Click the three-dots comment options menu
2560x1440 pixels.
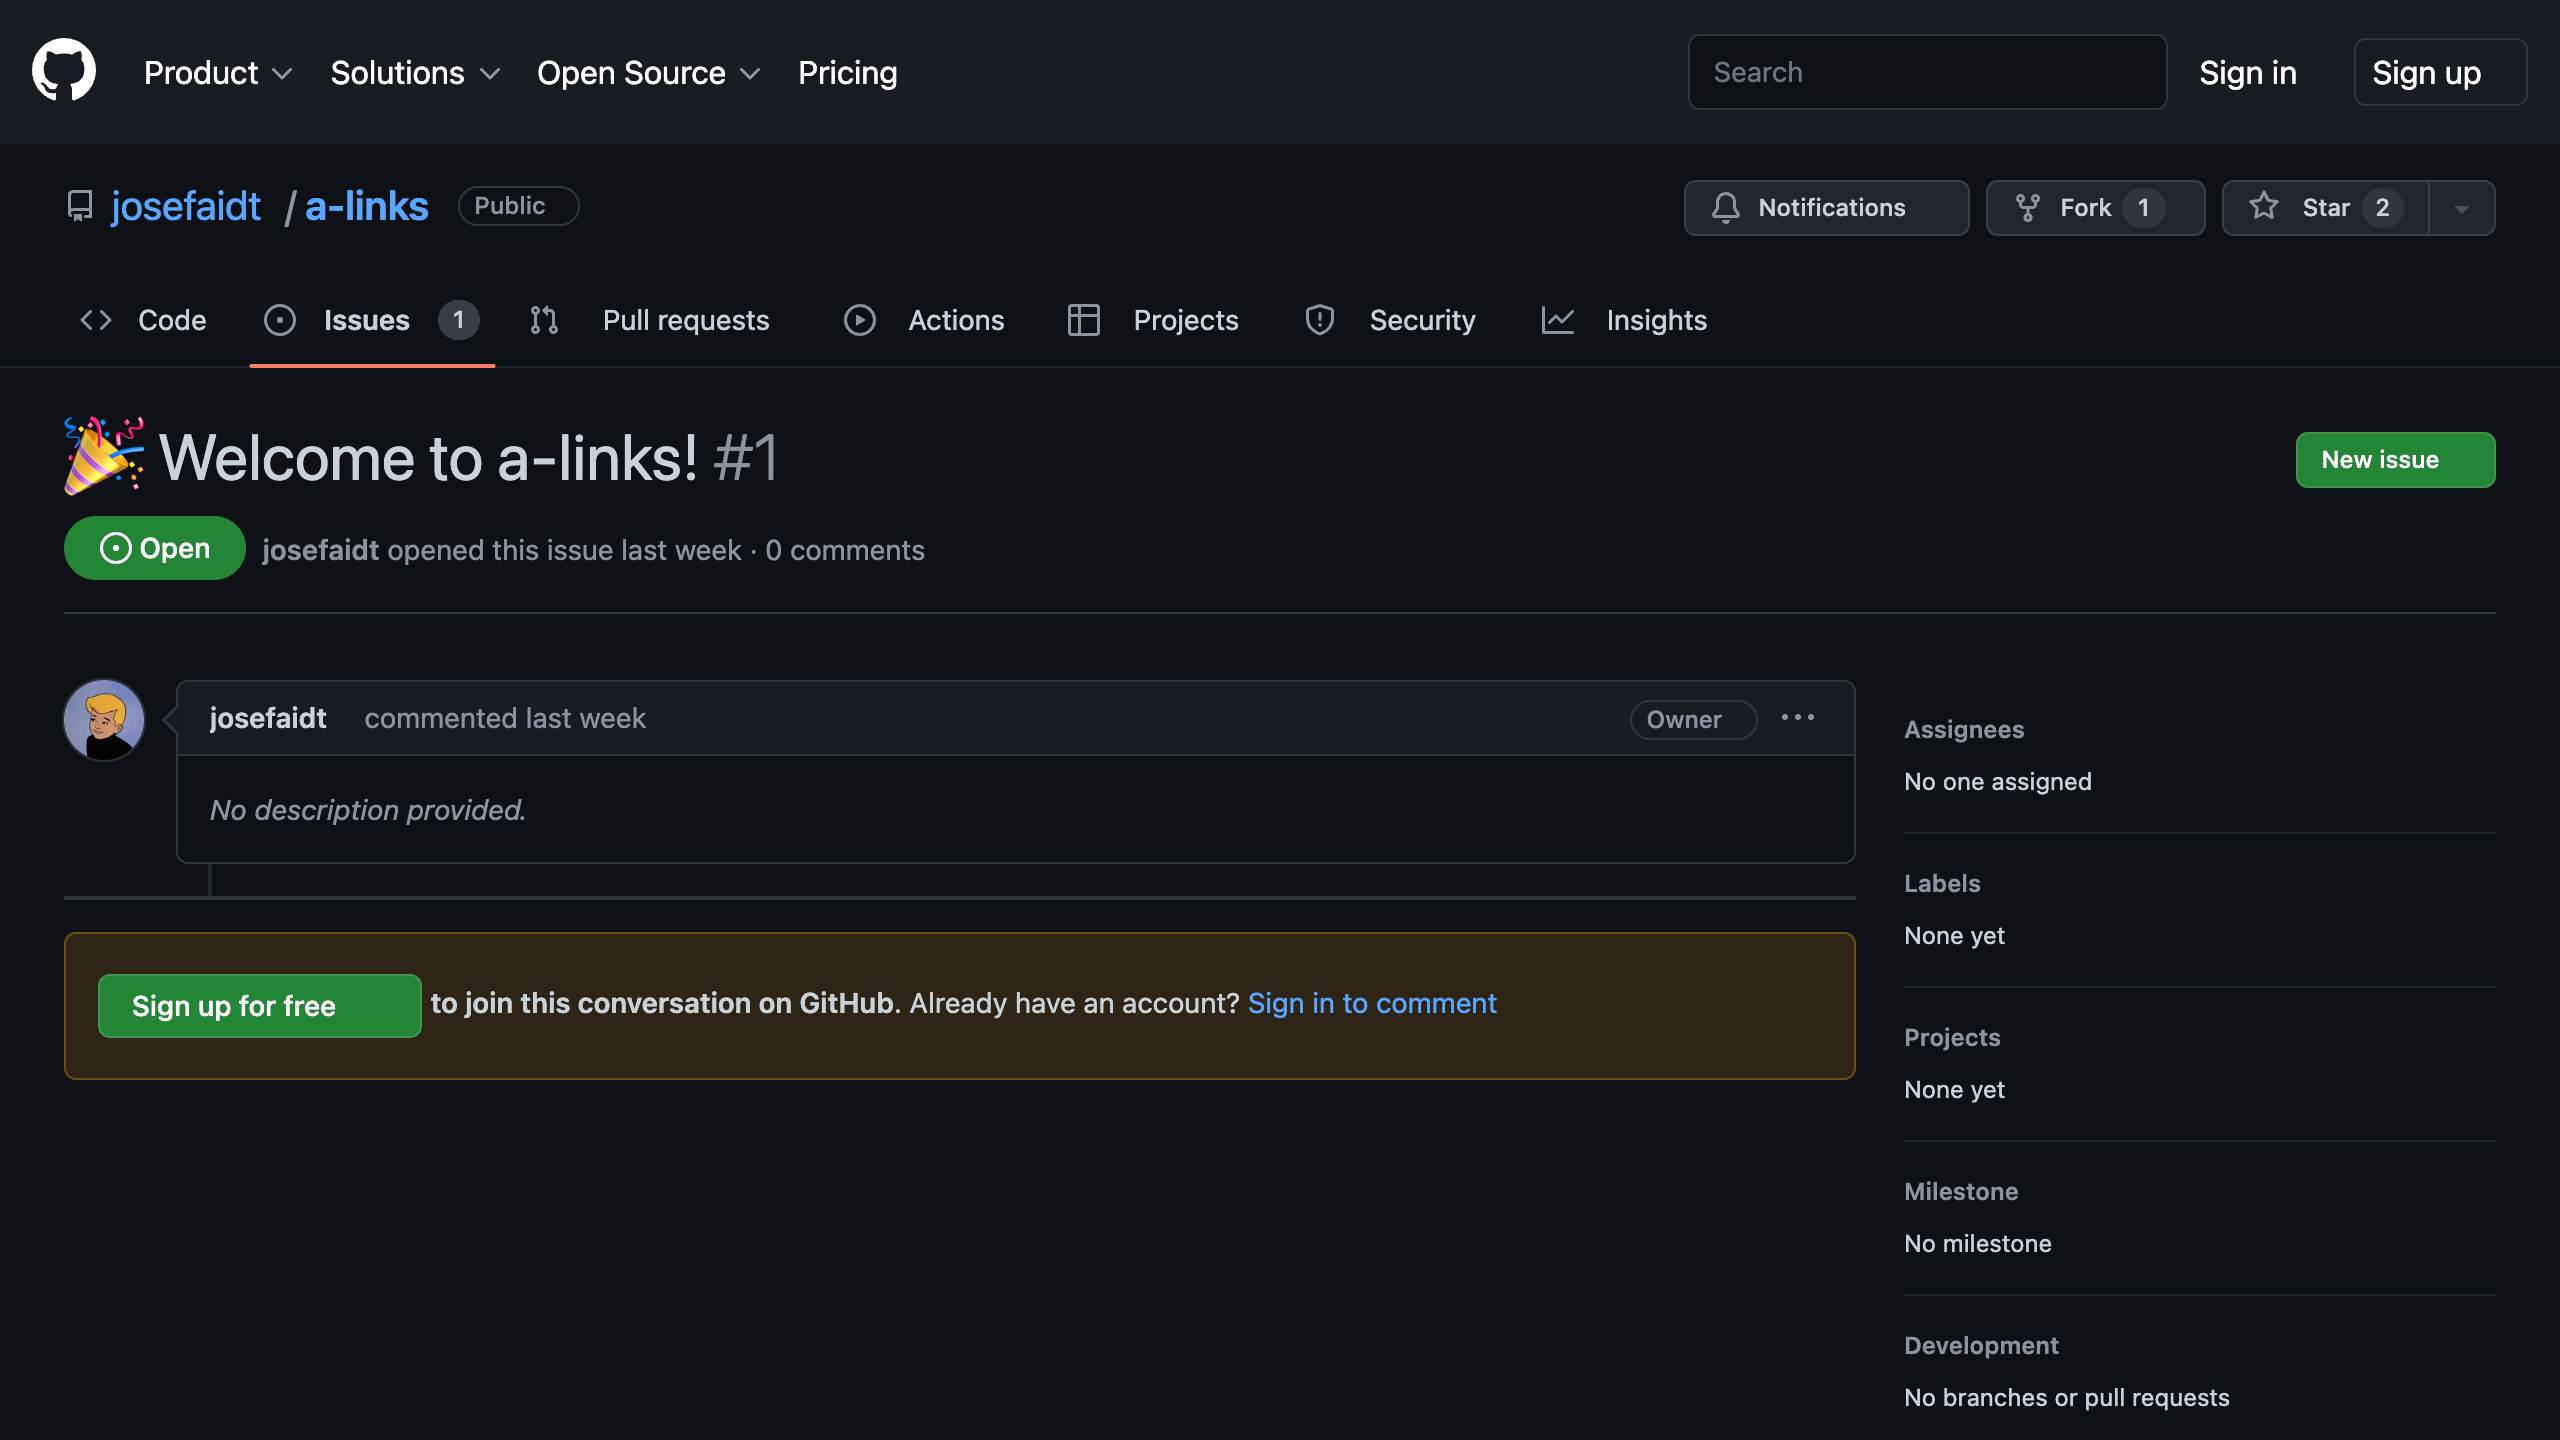[x=1797, y=718]
